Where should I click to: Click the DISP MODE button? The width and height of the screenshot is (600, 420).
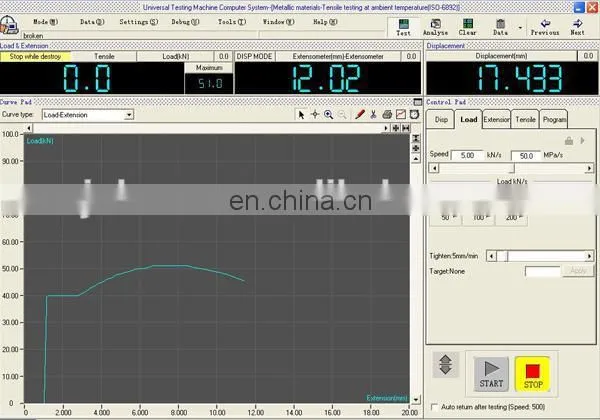click(254, 57)
